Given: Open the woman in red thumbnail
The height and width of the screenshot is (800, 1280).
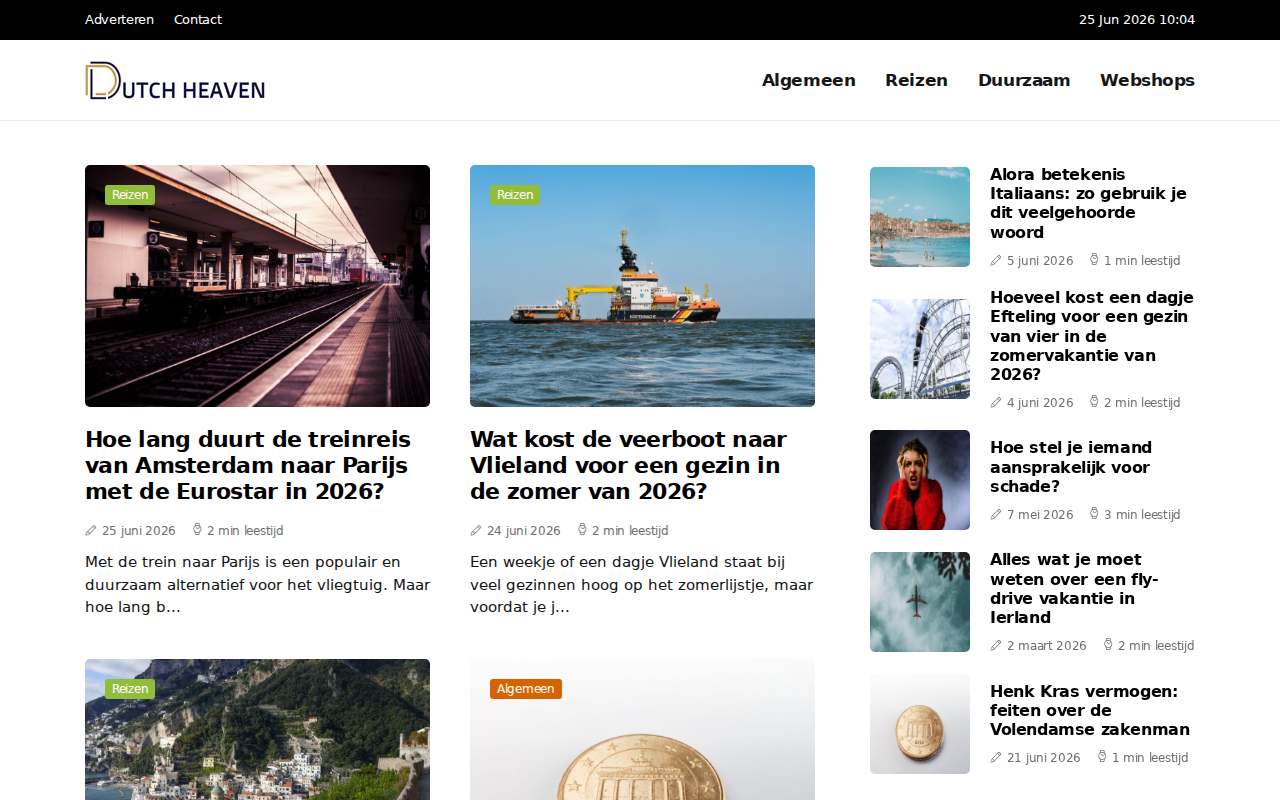Looking at the screenshot, I should 920,480.
